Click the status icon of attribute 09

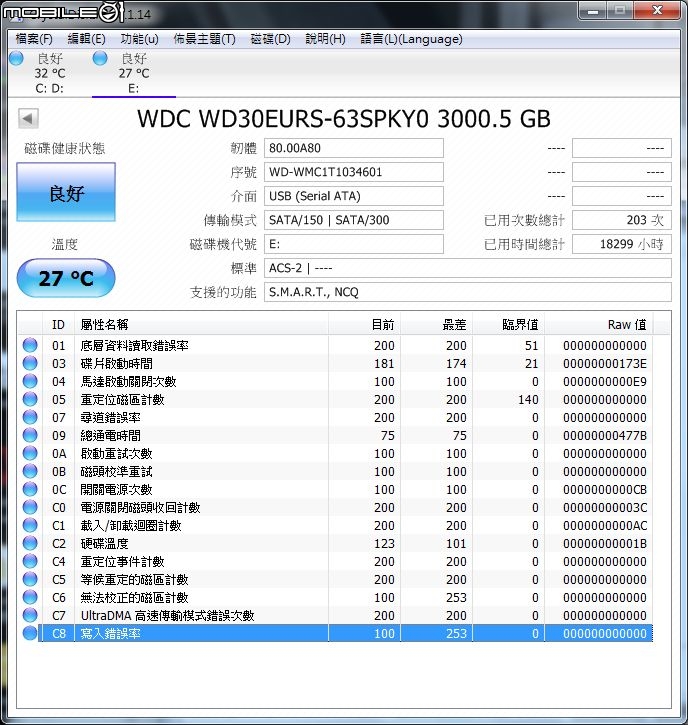(x=30, y=435)
